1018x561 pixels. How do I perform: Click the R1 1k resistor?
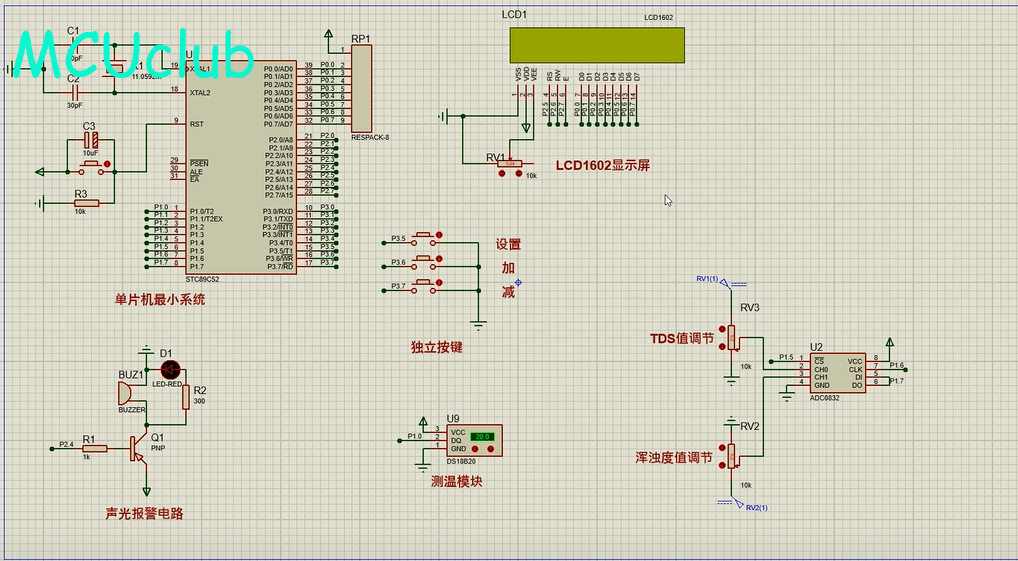(88, 448)
